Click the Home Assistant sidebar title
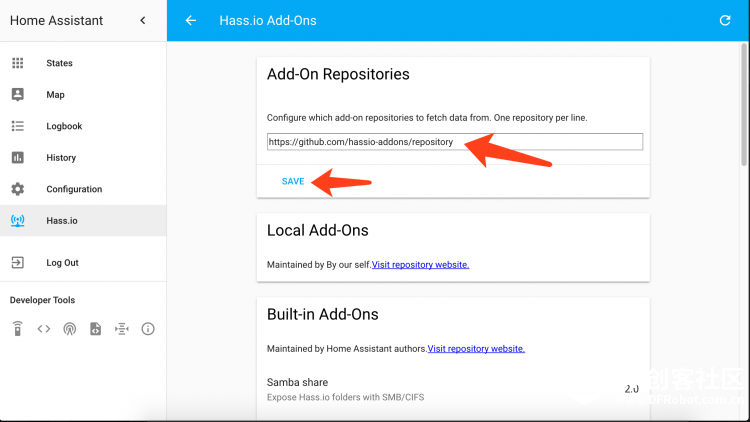 56,21
